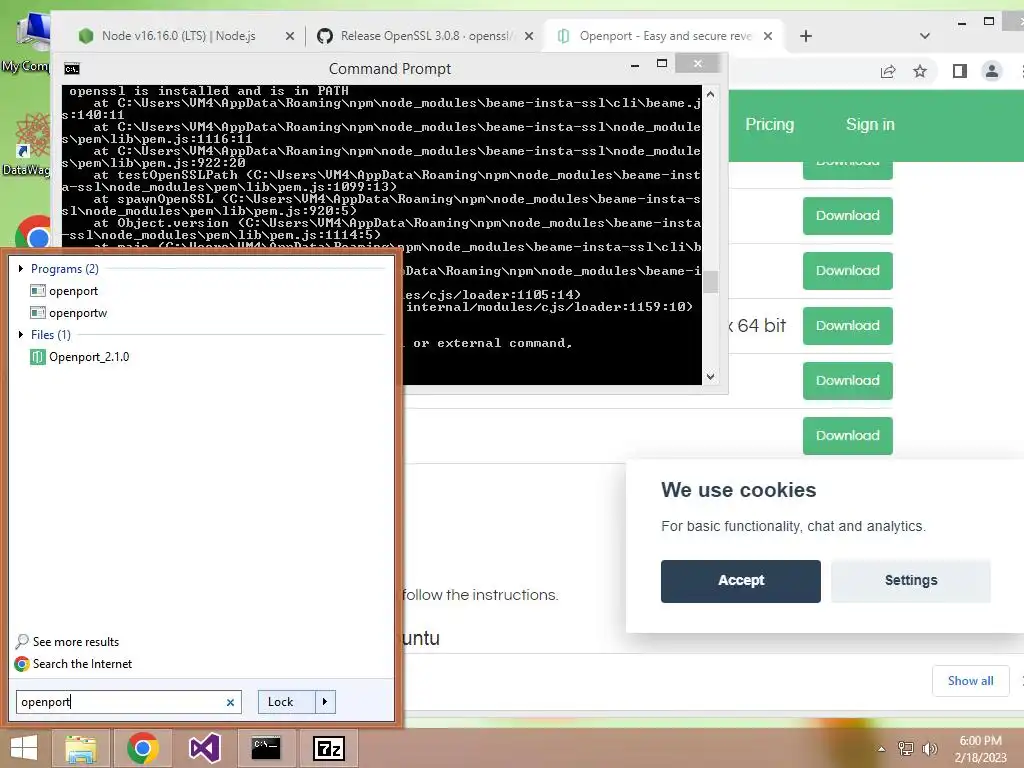The width and height of the screenshot is (1024, 768).
Task: Open the Chrome profile icon
Action: point(991,71)
